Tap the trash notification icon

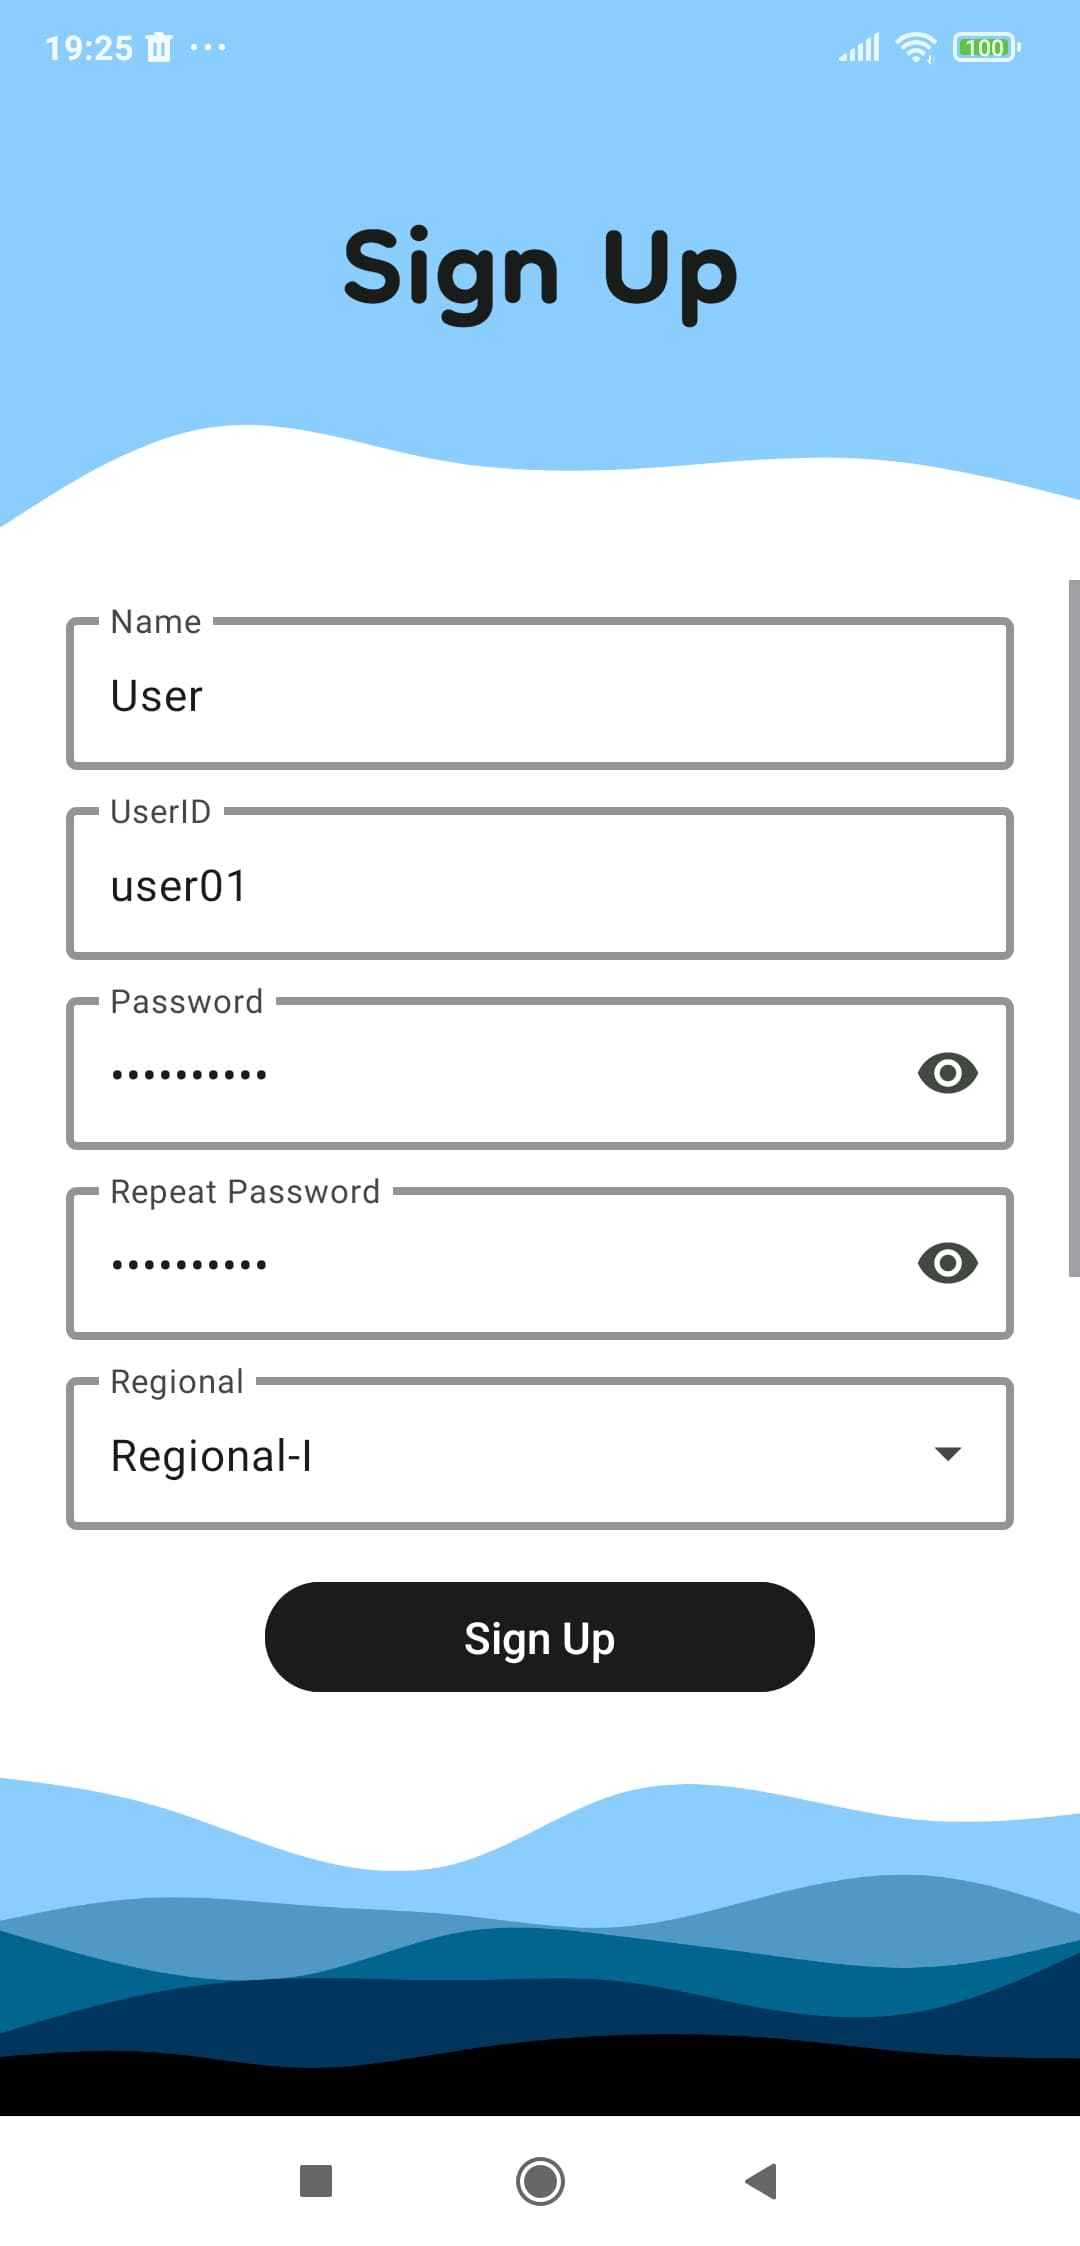pos(159,47)
